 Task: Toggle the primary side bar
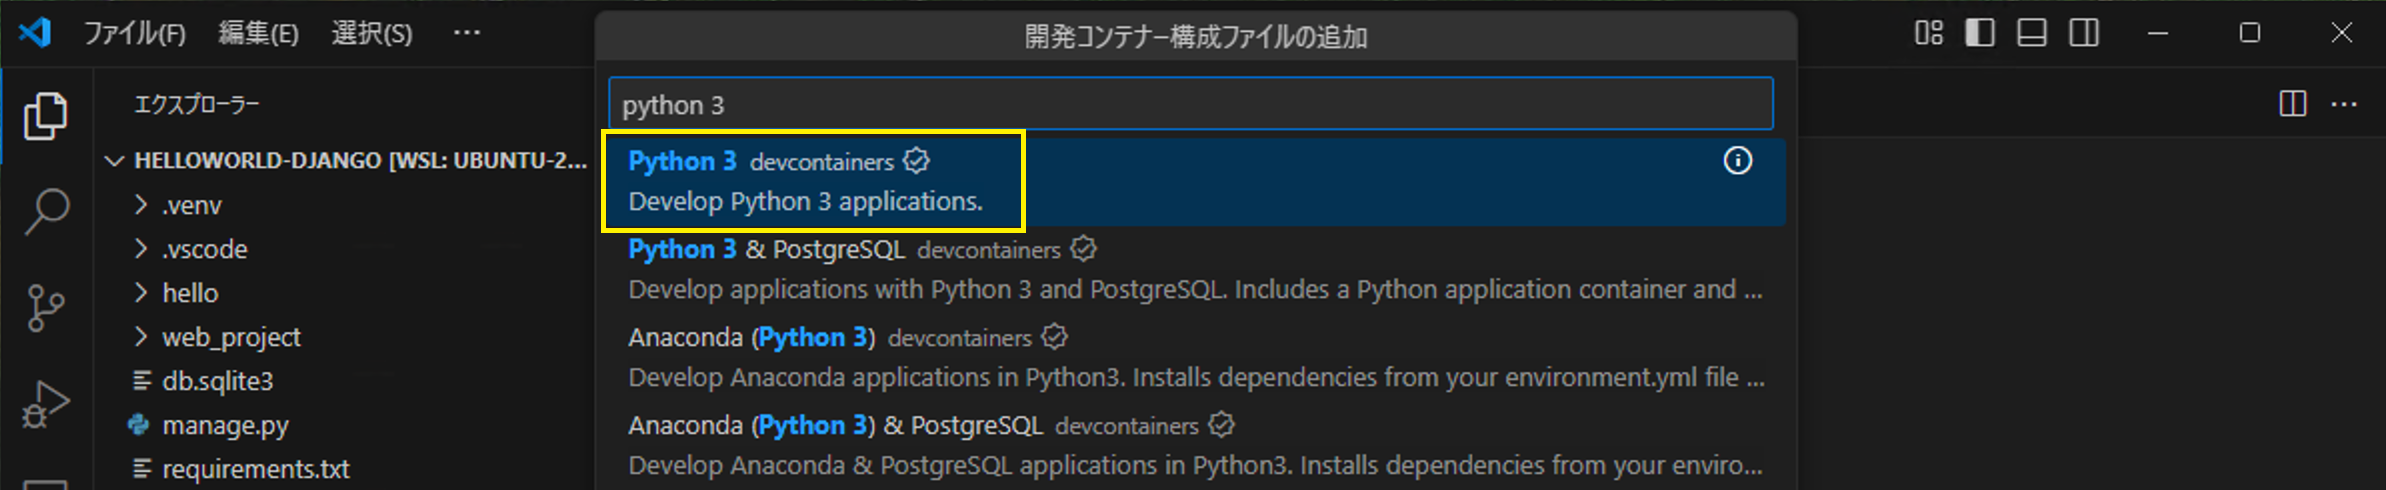(1980, 33)
